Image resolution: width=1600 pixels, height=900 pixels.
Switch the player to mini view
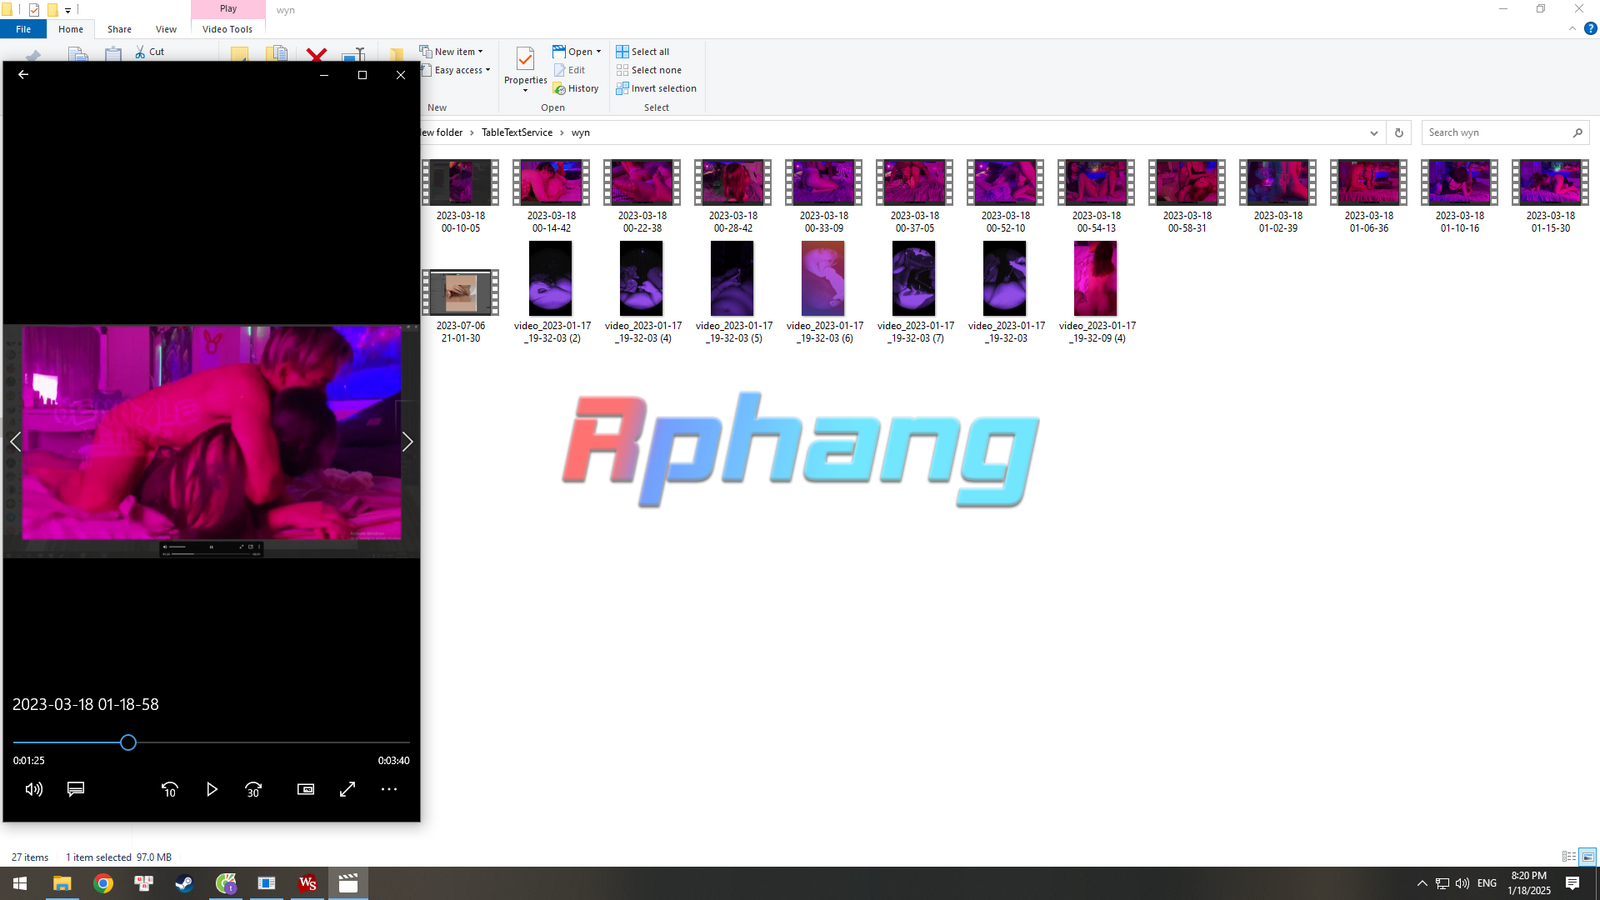pyautogui.click(x=306, y=789)
